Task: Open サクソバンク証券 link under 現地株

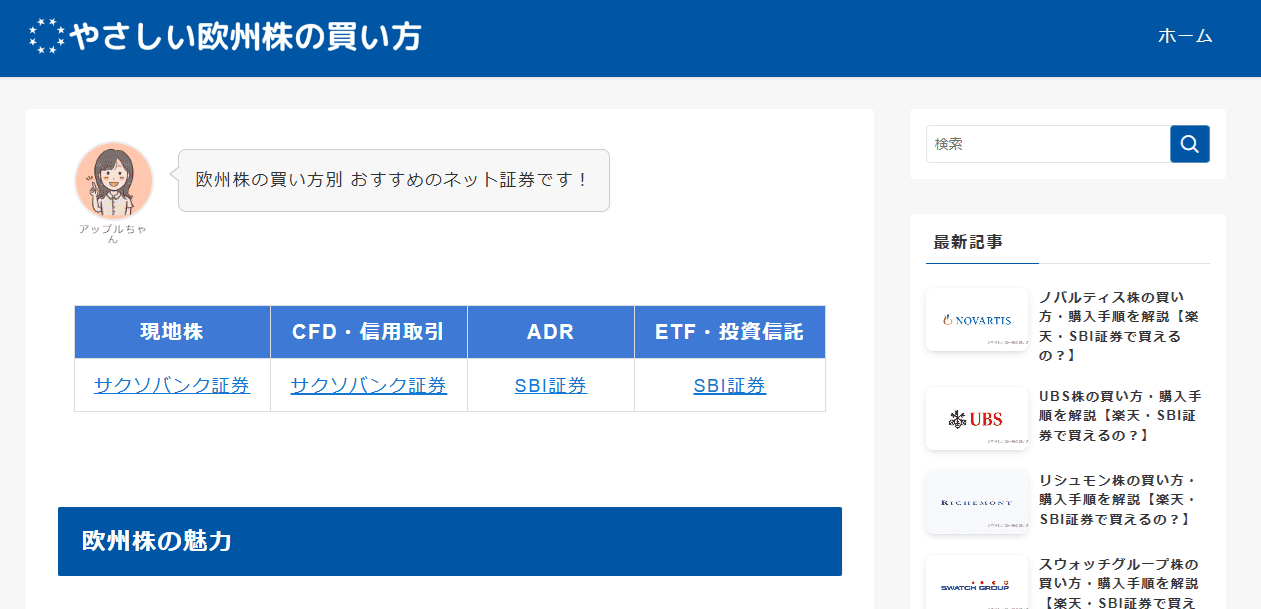Action: 171,384
